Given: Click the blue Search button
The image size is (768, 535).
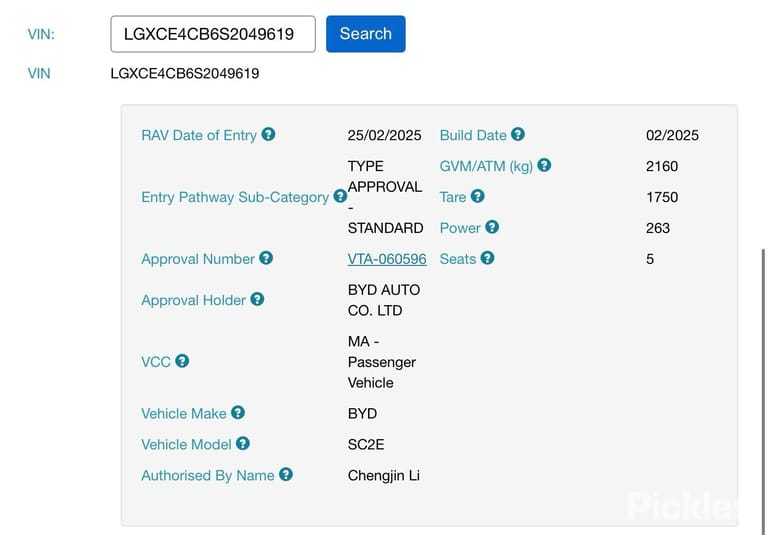Looking at the screenshot, I should point(366,34).
